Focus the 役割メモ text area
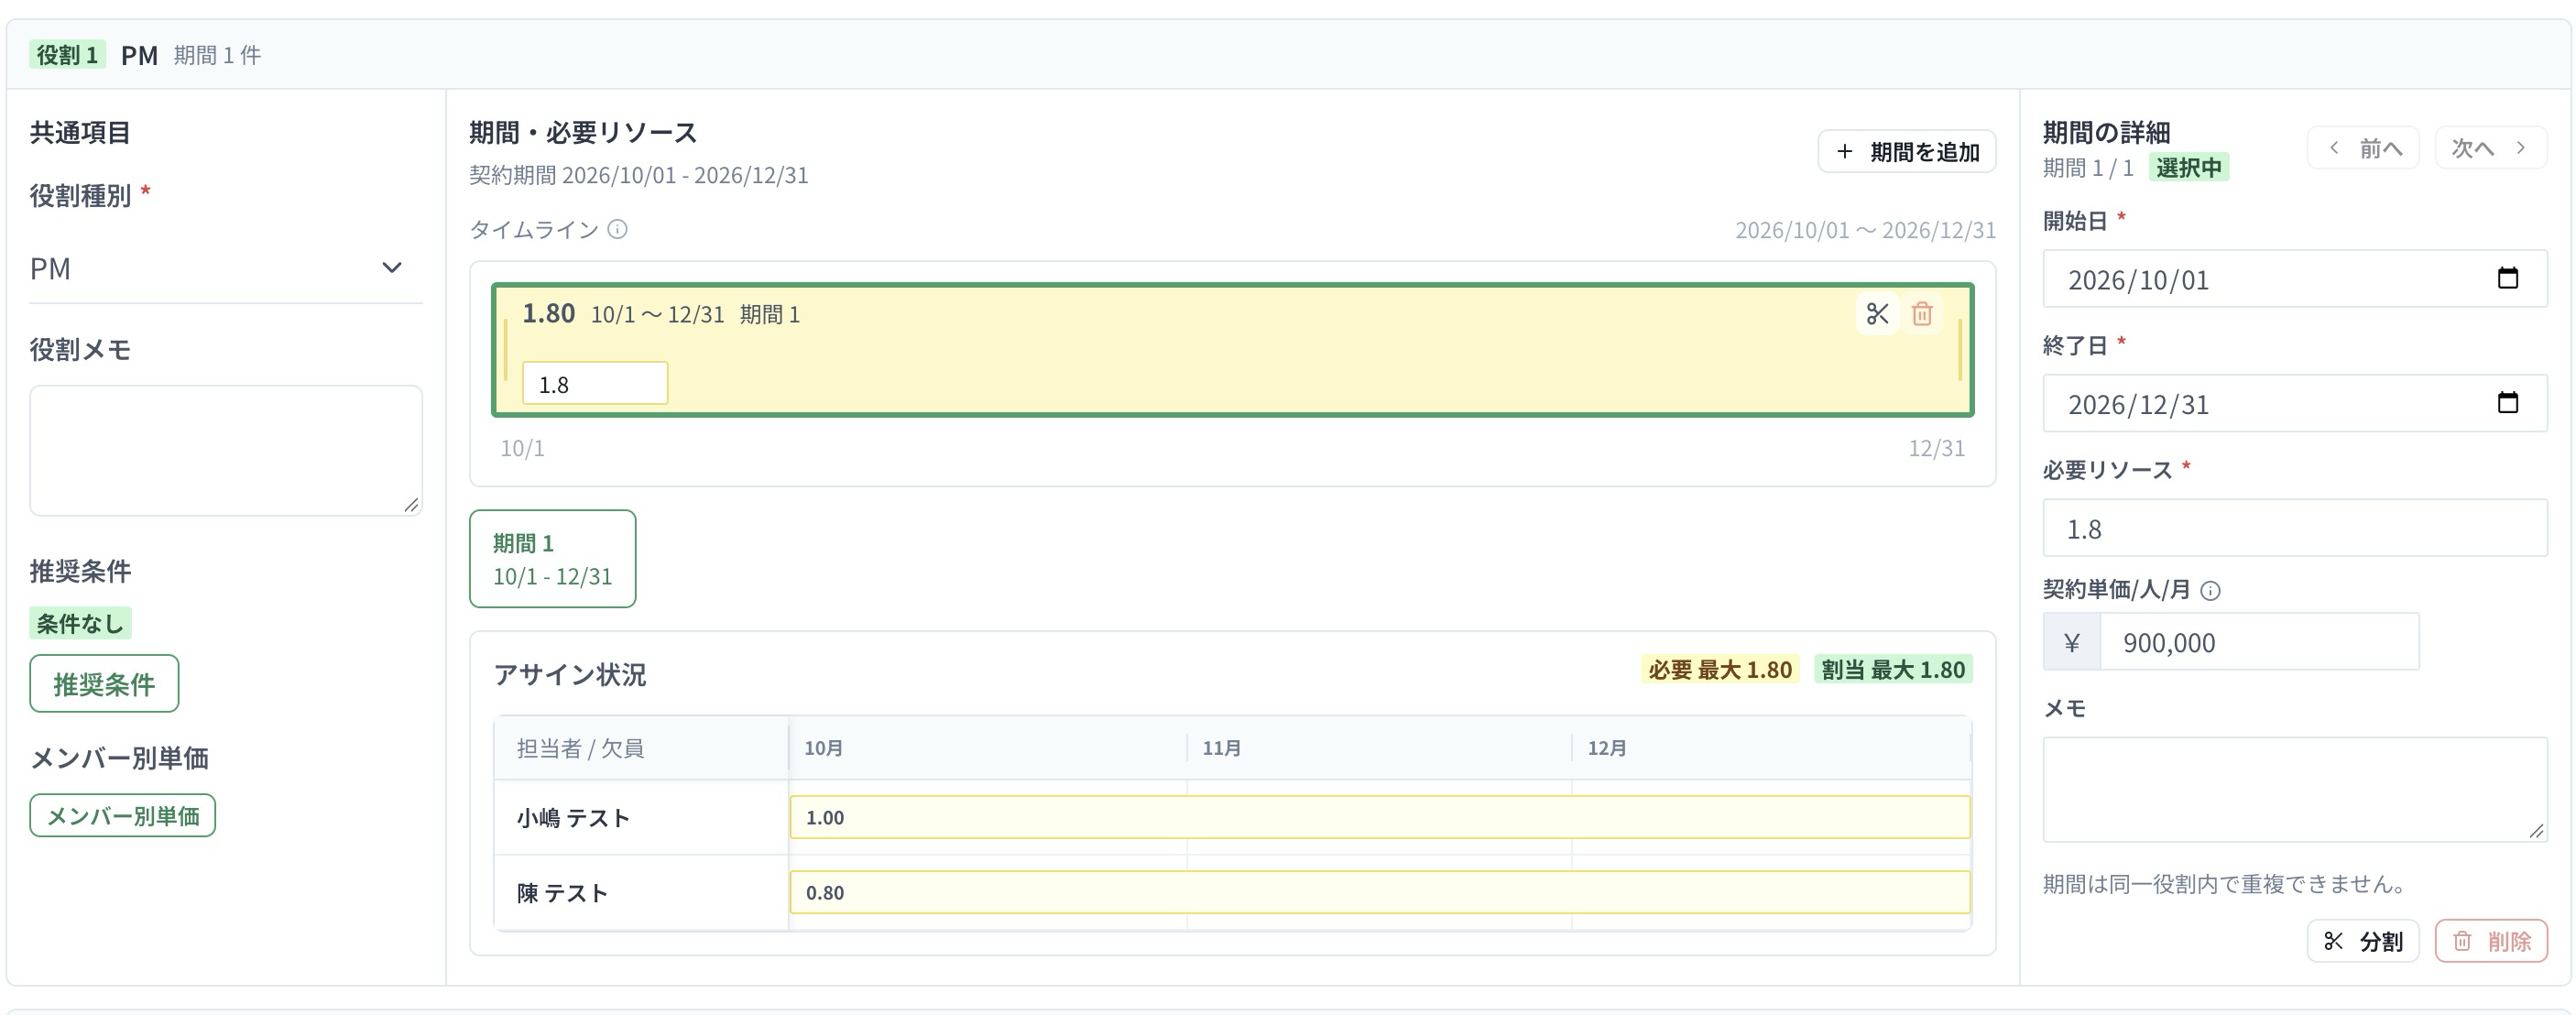 [226, 451]
